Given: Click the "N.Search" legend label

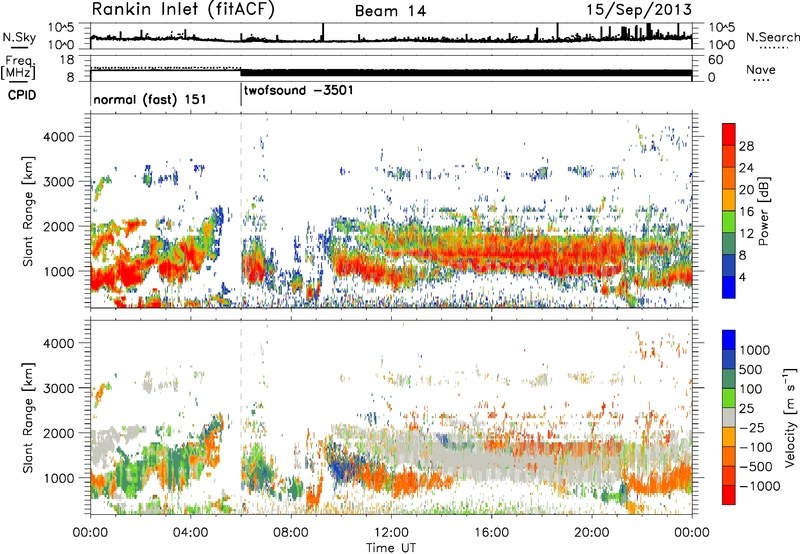Looking at the screenshot, I should pyautogui.click(x=772, y=37).
